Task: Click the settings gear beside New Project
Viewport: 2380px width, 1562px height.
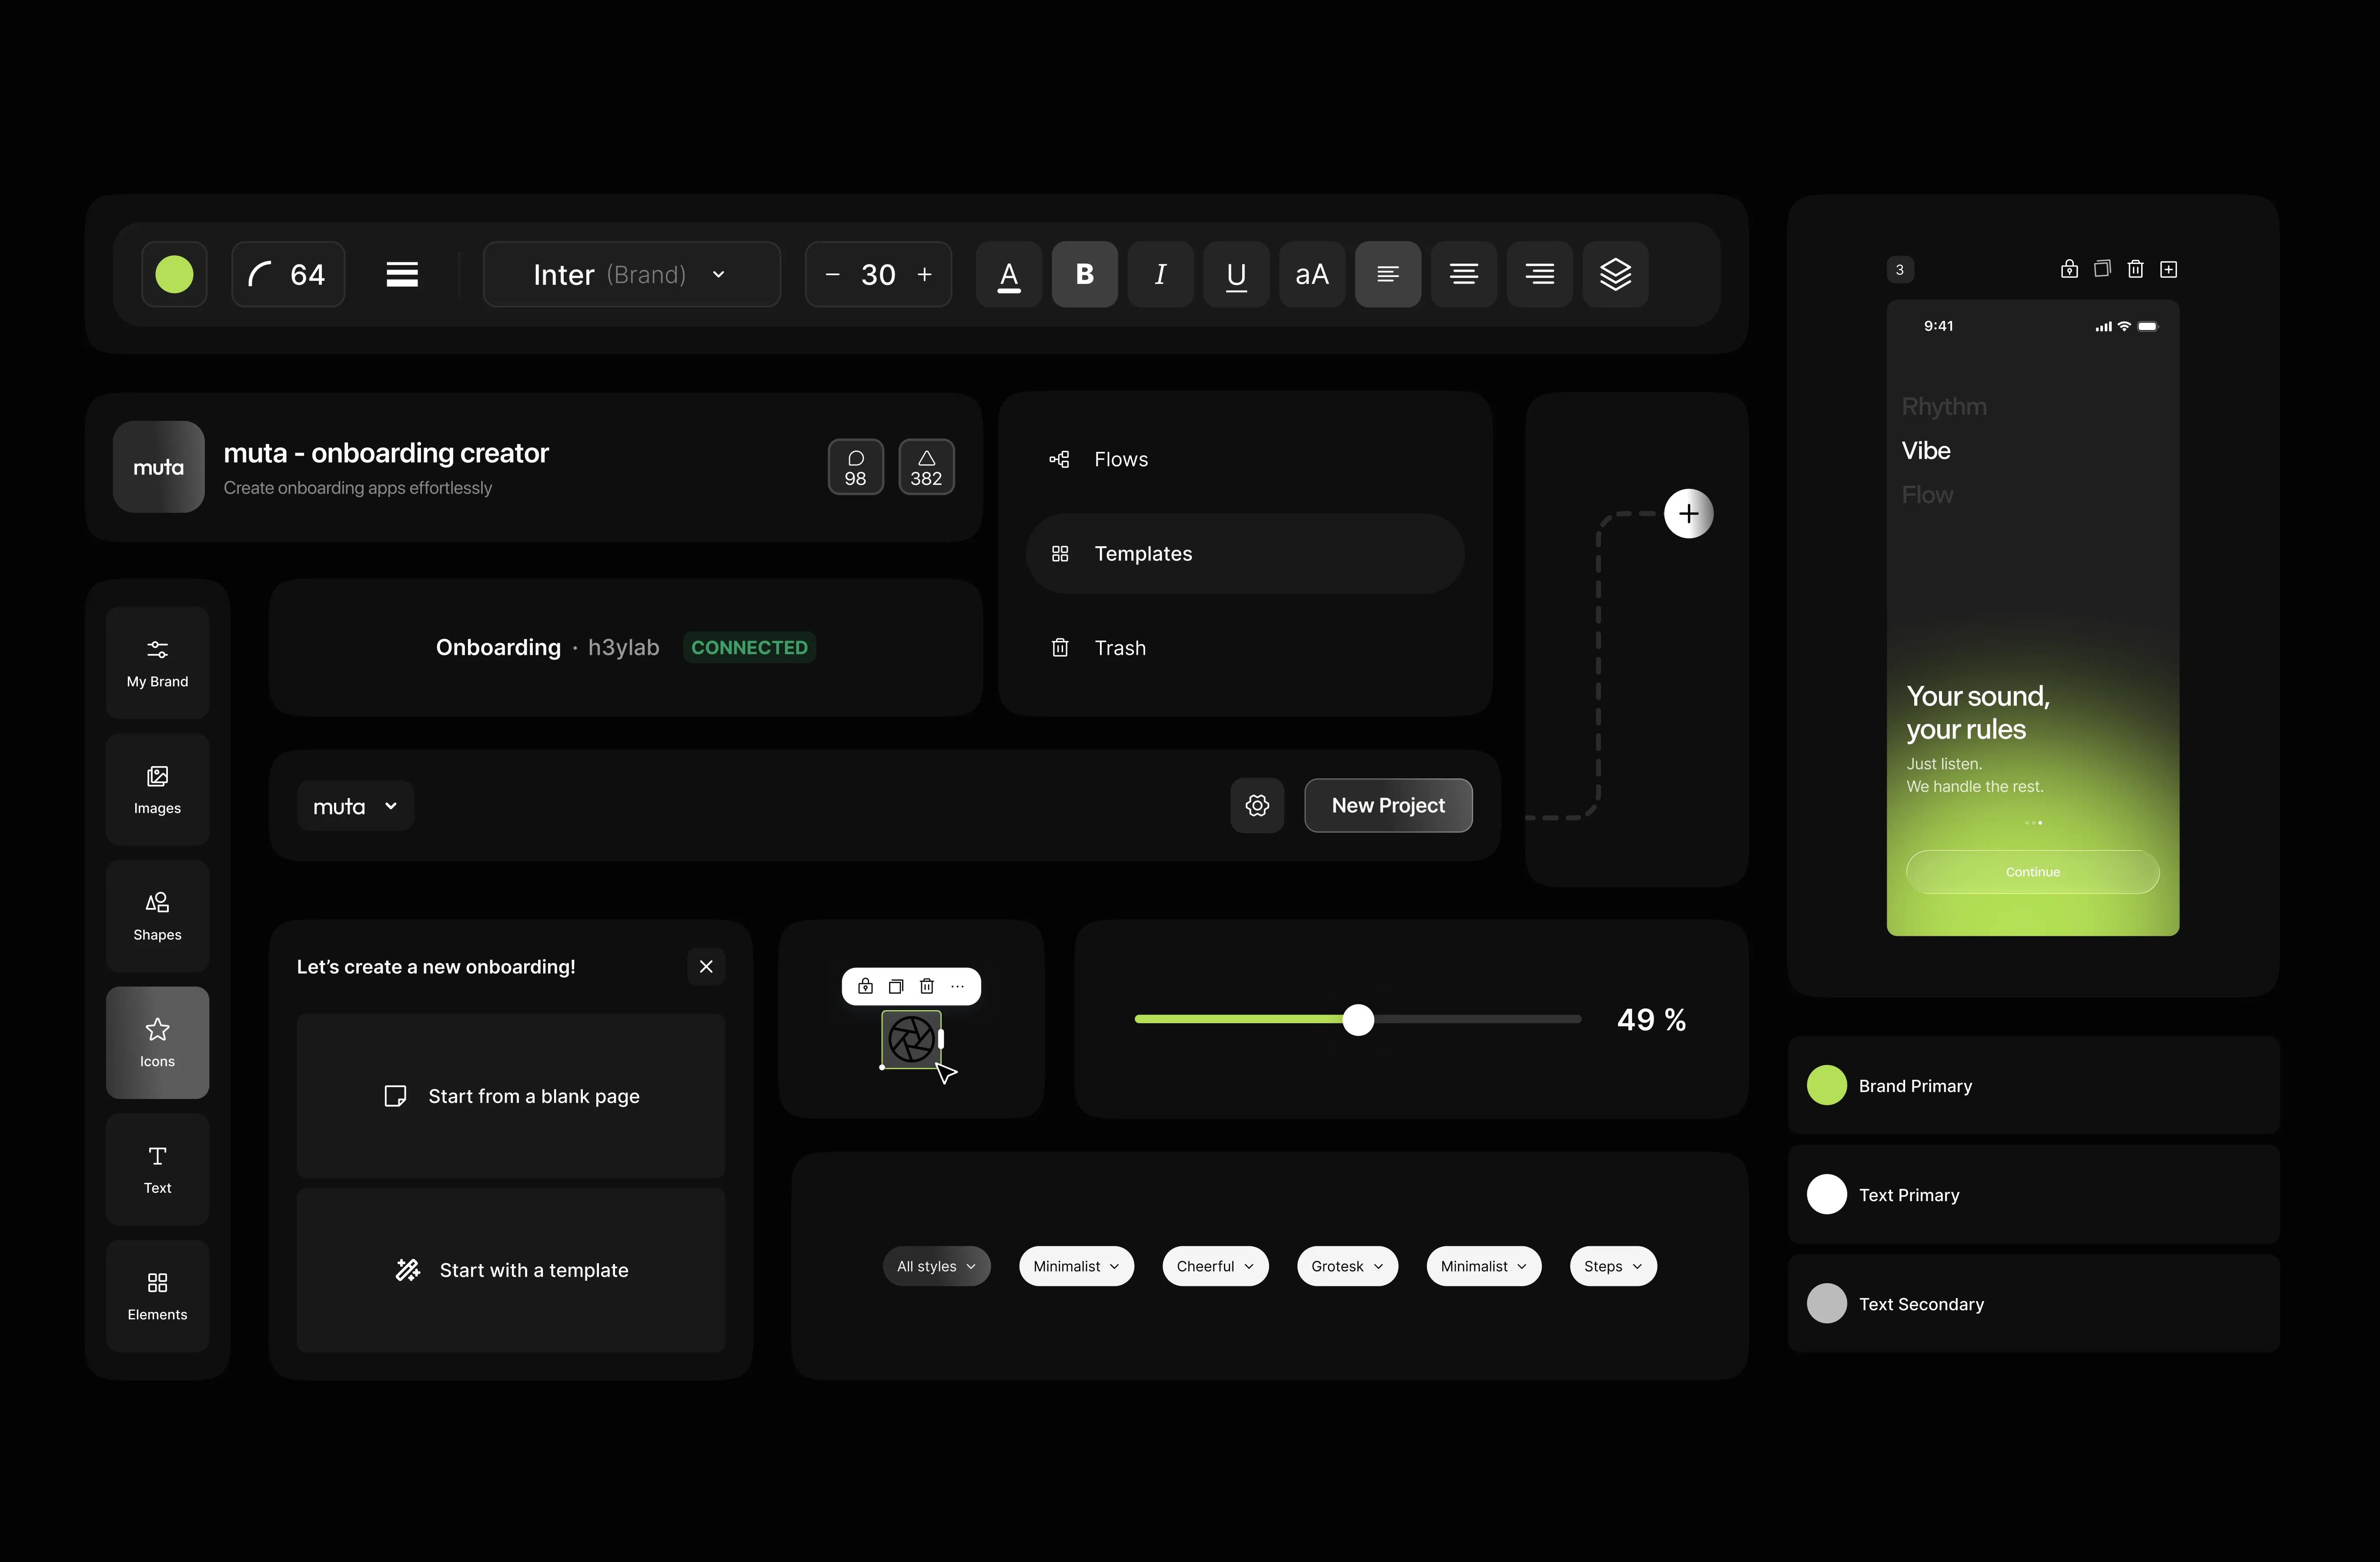Action: (1257, 805)
